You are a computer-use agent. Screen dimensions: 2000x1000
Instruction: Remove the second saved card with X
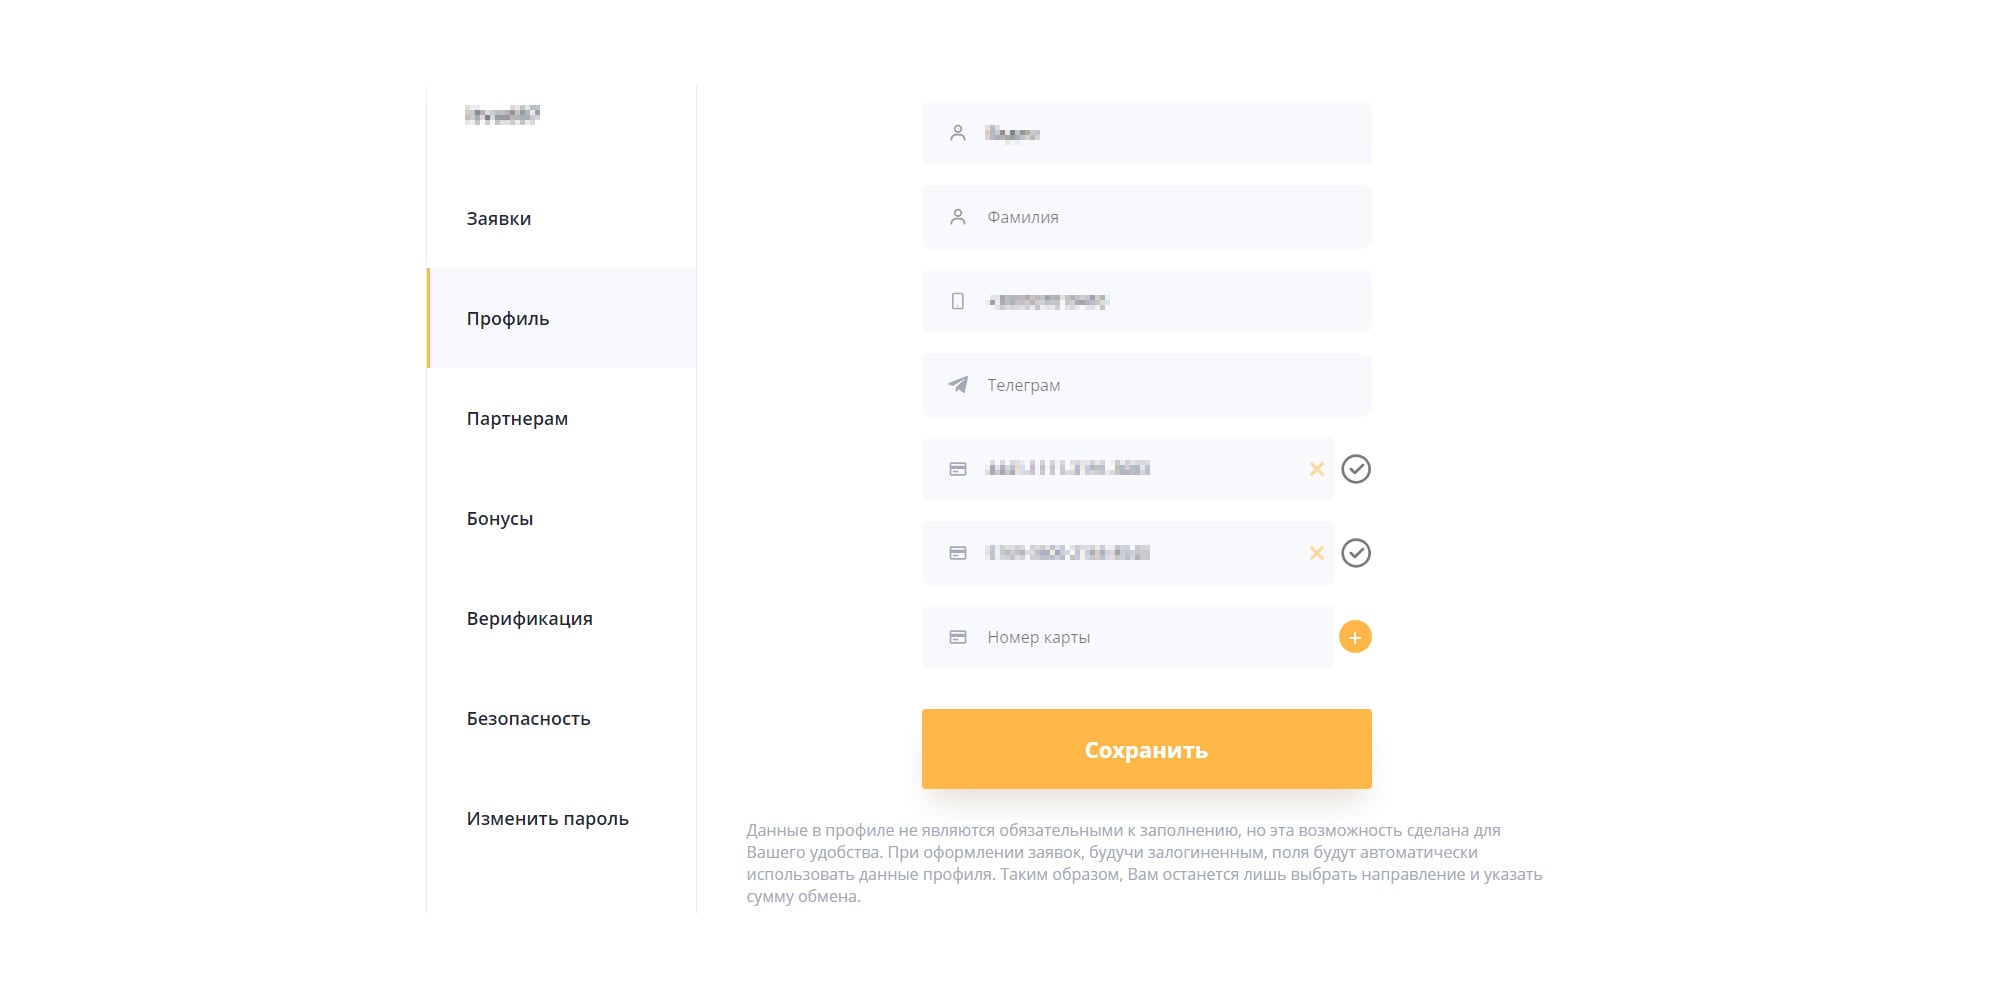coord(1316,553)
